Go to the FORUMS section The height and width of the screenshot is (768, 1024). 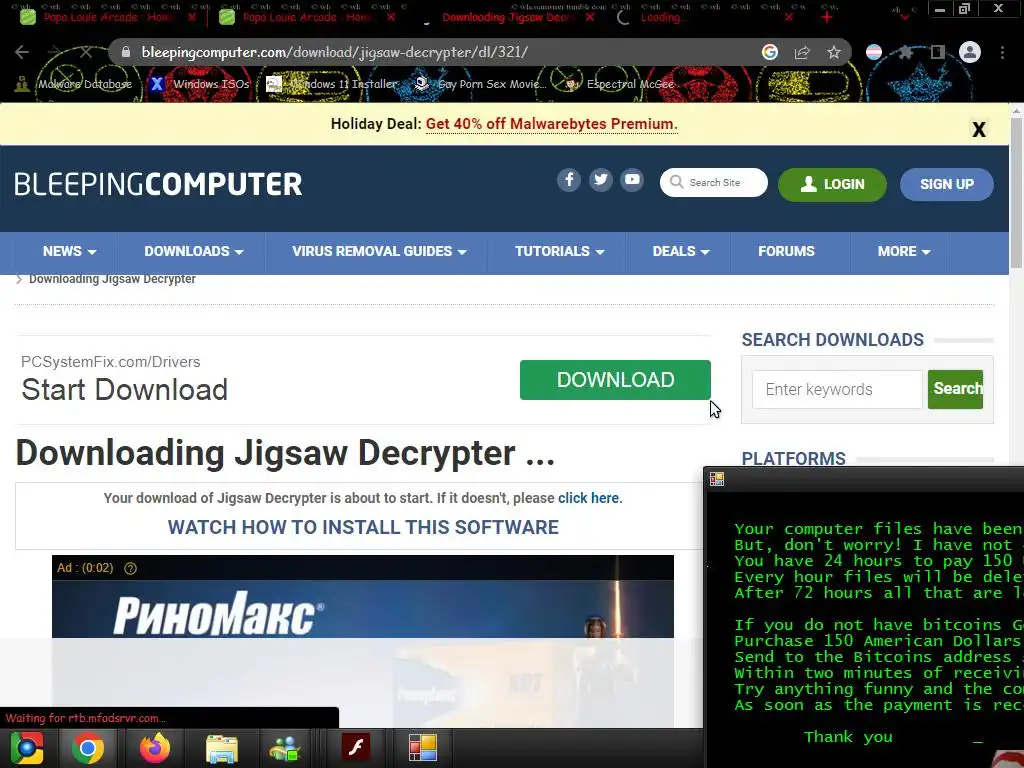(x=786, y=251)
